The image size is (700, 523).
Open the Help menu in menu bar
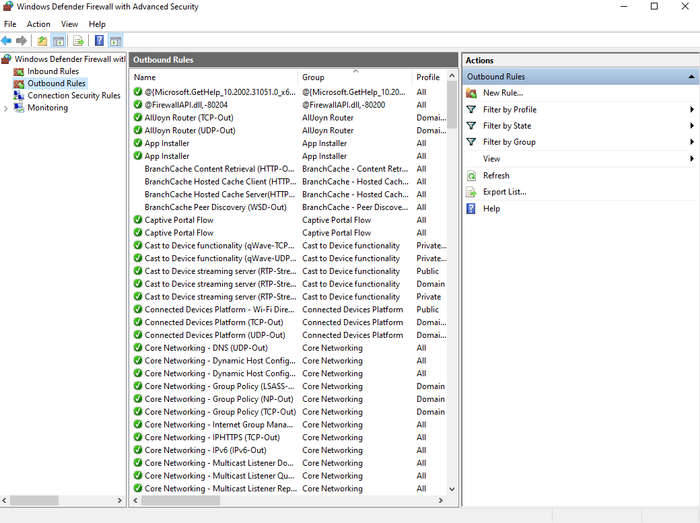point(97,24)
